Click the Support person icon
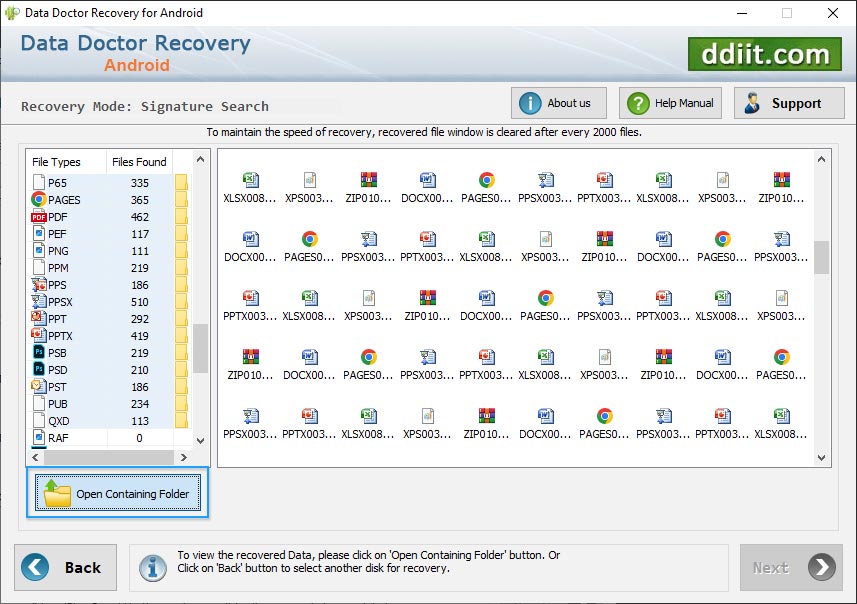This screenshot has height=604, width=857. coord(752,102)
